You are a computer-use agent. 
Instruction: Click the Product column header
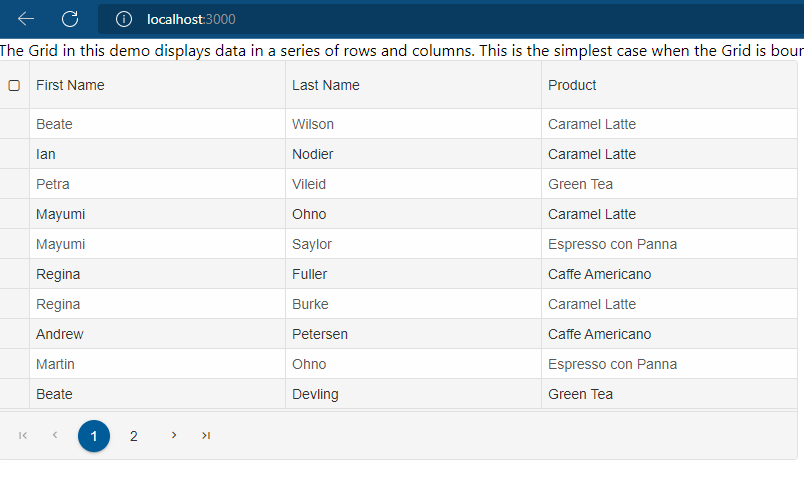(x=572, y=85)
